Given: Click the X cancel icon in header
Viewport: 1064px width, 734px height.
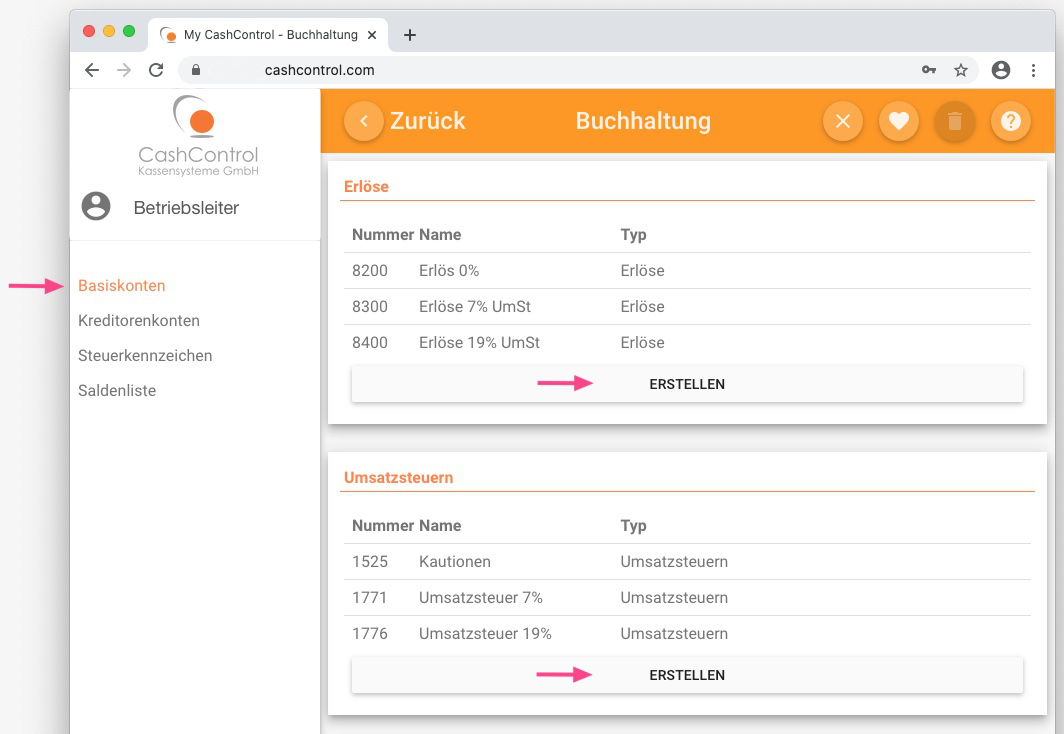Looking at the screenshot, I should click(x=843, y=121).
